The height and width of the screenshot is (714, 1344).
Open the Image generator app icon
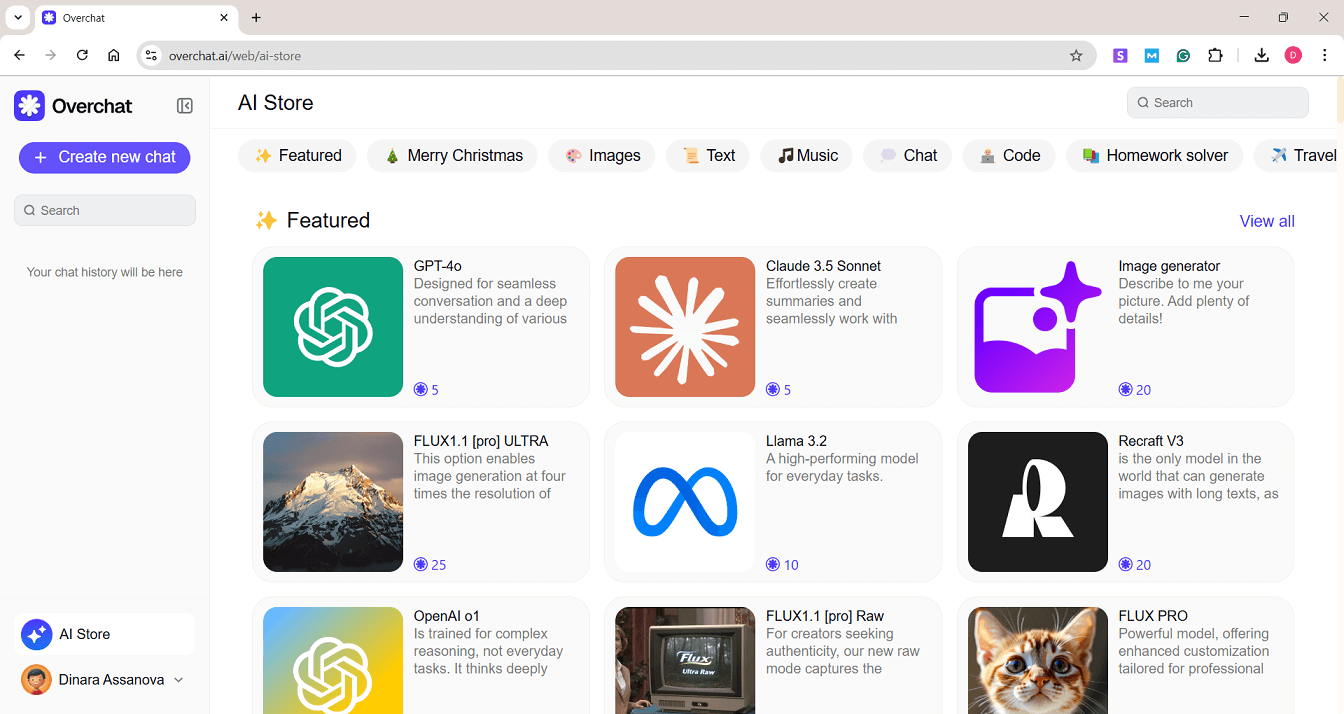1037,327
